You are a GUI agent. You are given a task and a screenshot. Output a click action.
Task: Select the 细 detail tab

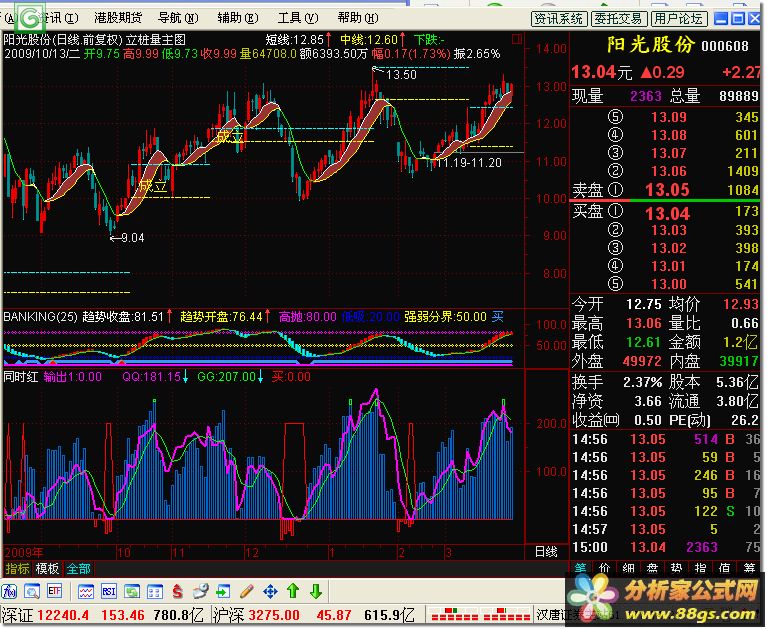coord(629,568)
